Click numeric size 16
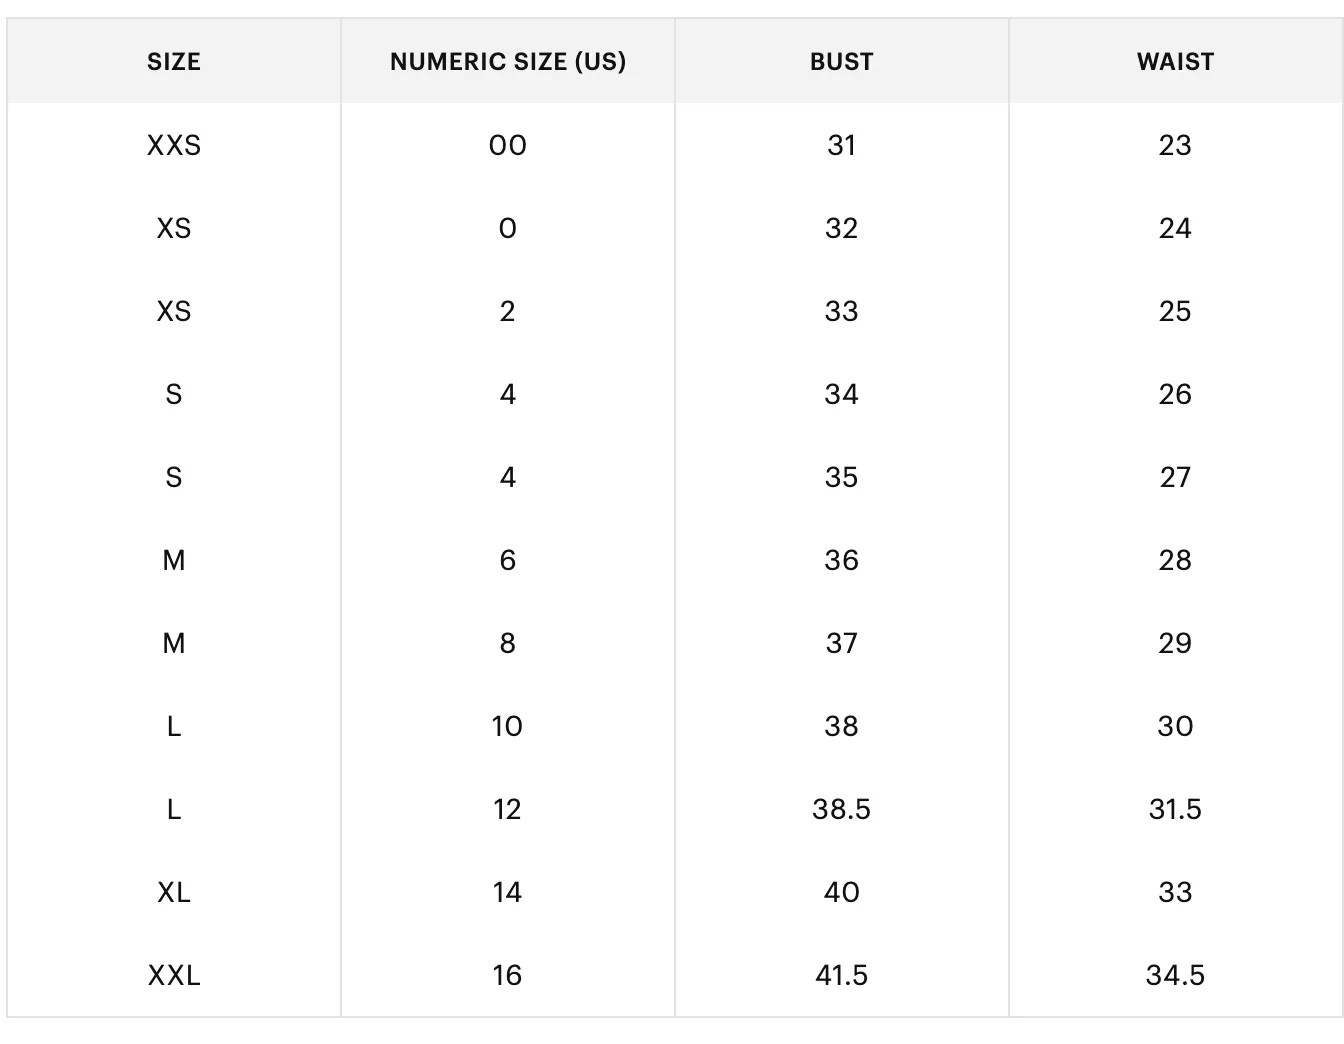 [508, 975]
